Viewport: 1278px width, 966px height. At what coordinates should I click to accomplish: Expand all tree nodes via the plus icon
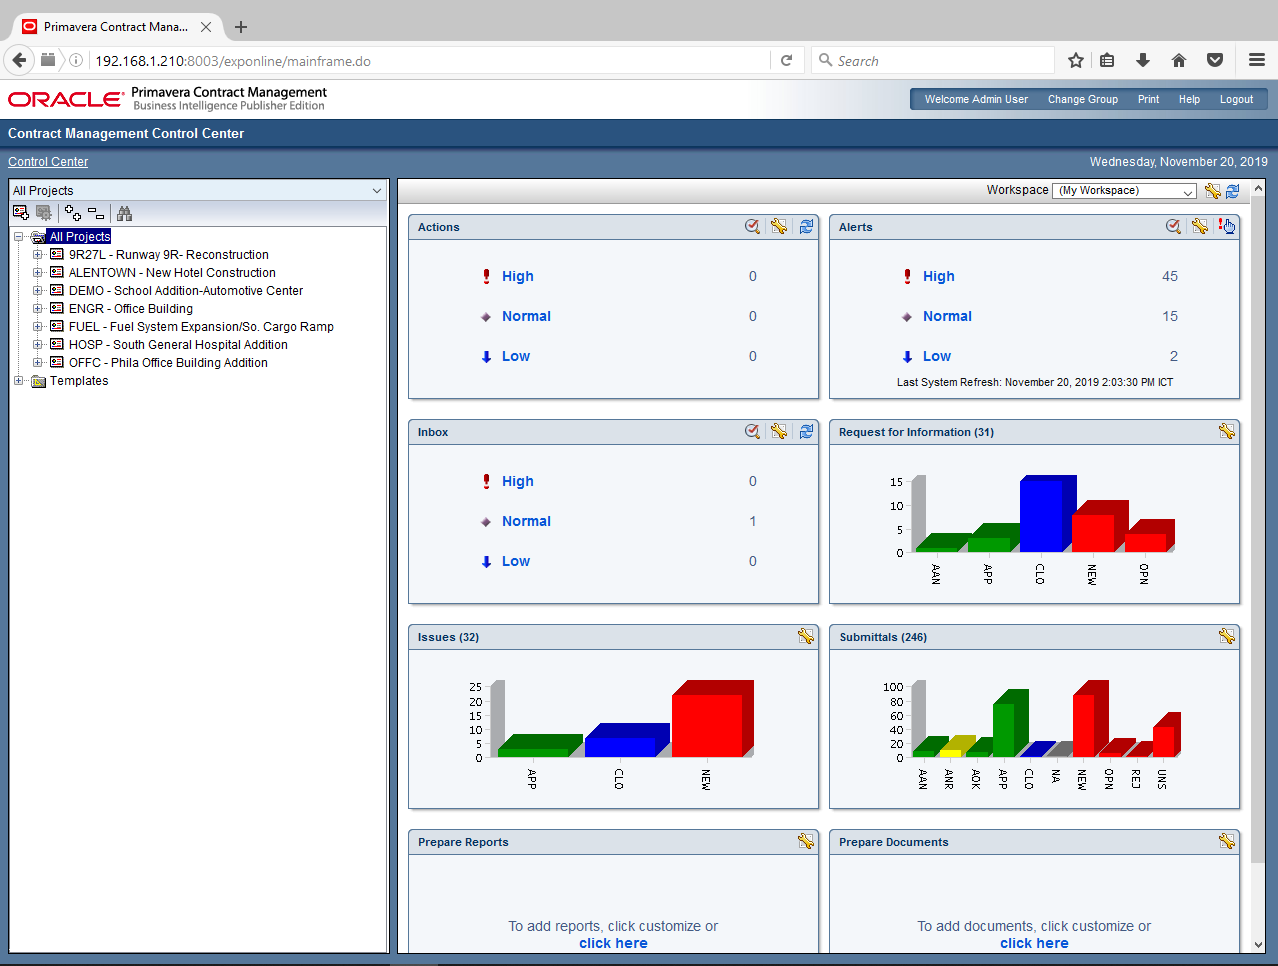(71, 212)
